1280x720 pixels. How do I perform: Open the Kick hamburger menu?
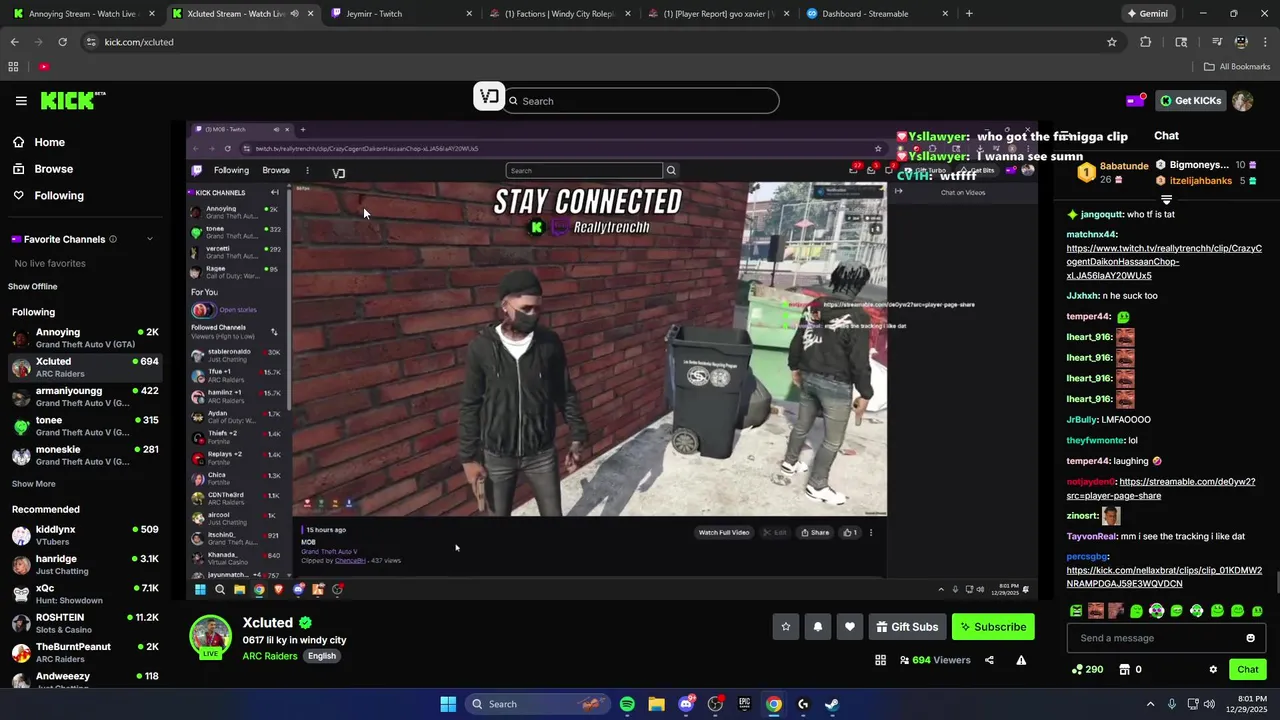pyautogui.click(x=21, y=101)
